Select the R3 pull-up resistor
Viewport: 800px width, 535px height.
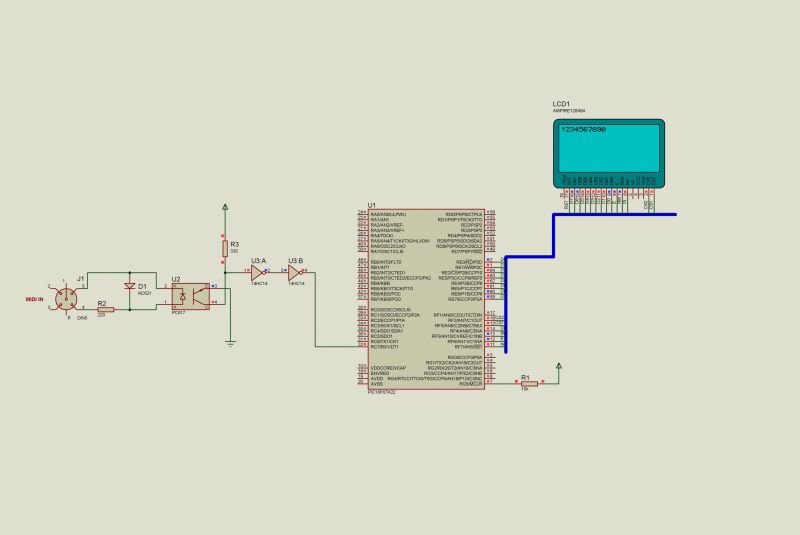224,248
